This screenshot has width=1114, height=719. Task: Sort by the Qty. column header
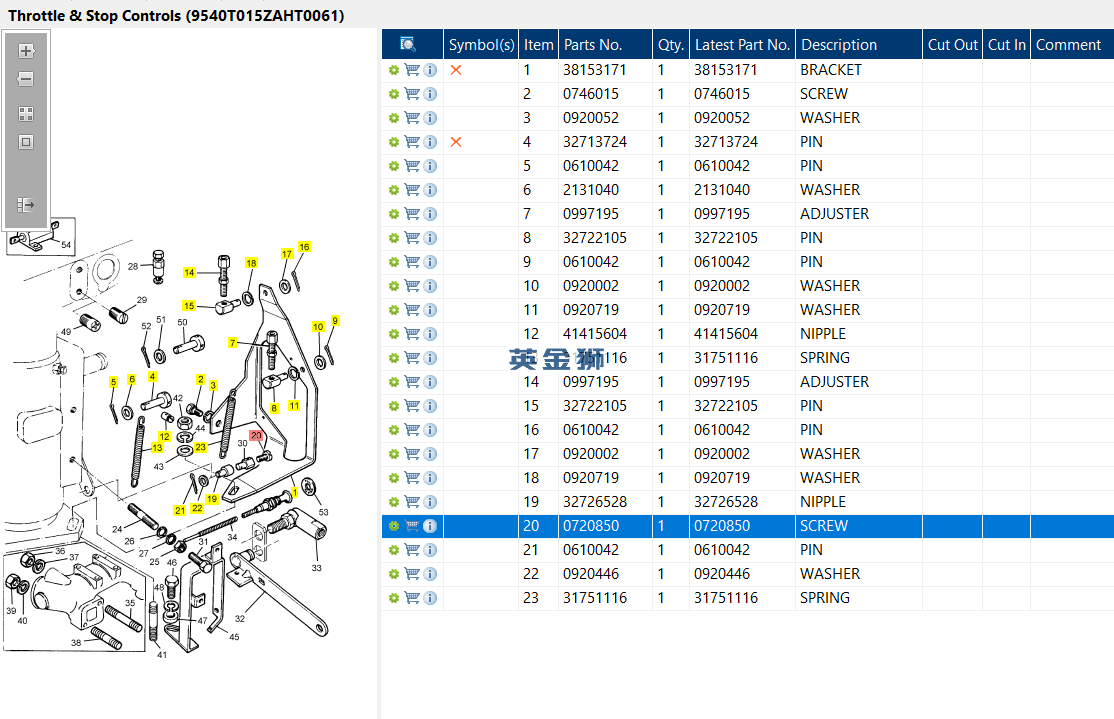coord(671,45)
